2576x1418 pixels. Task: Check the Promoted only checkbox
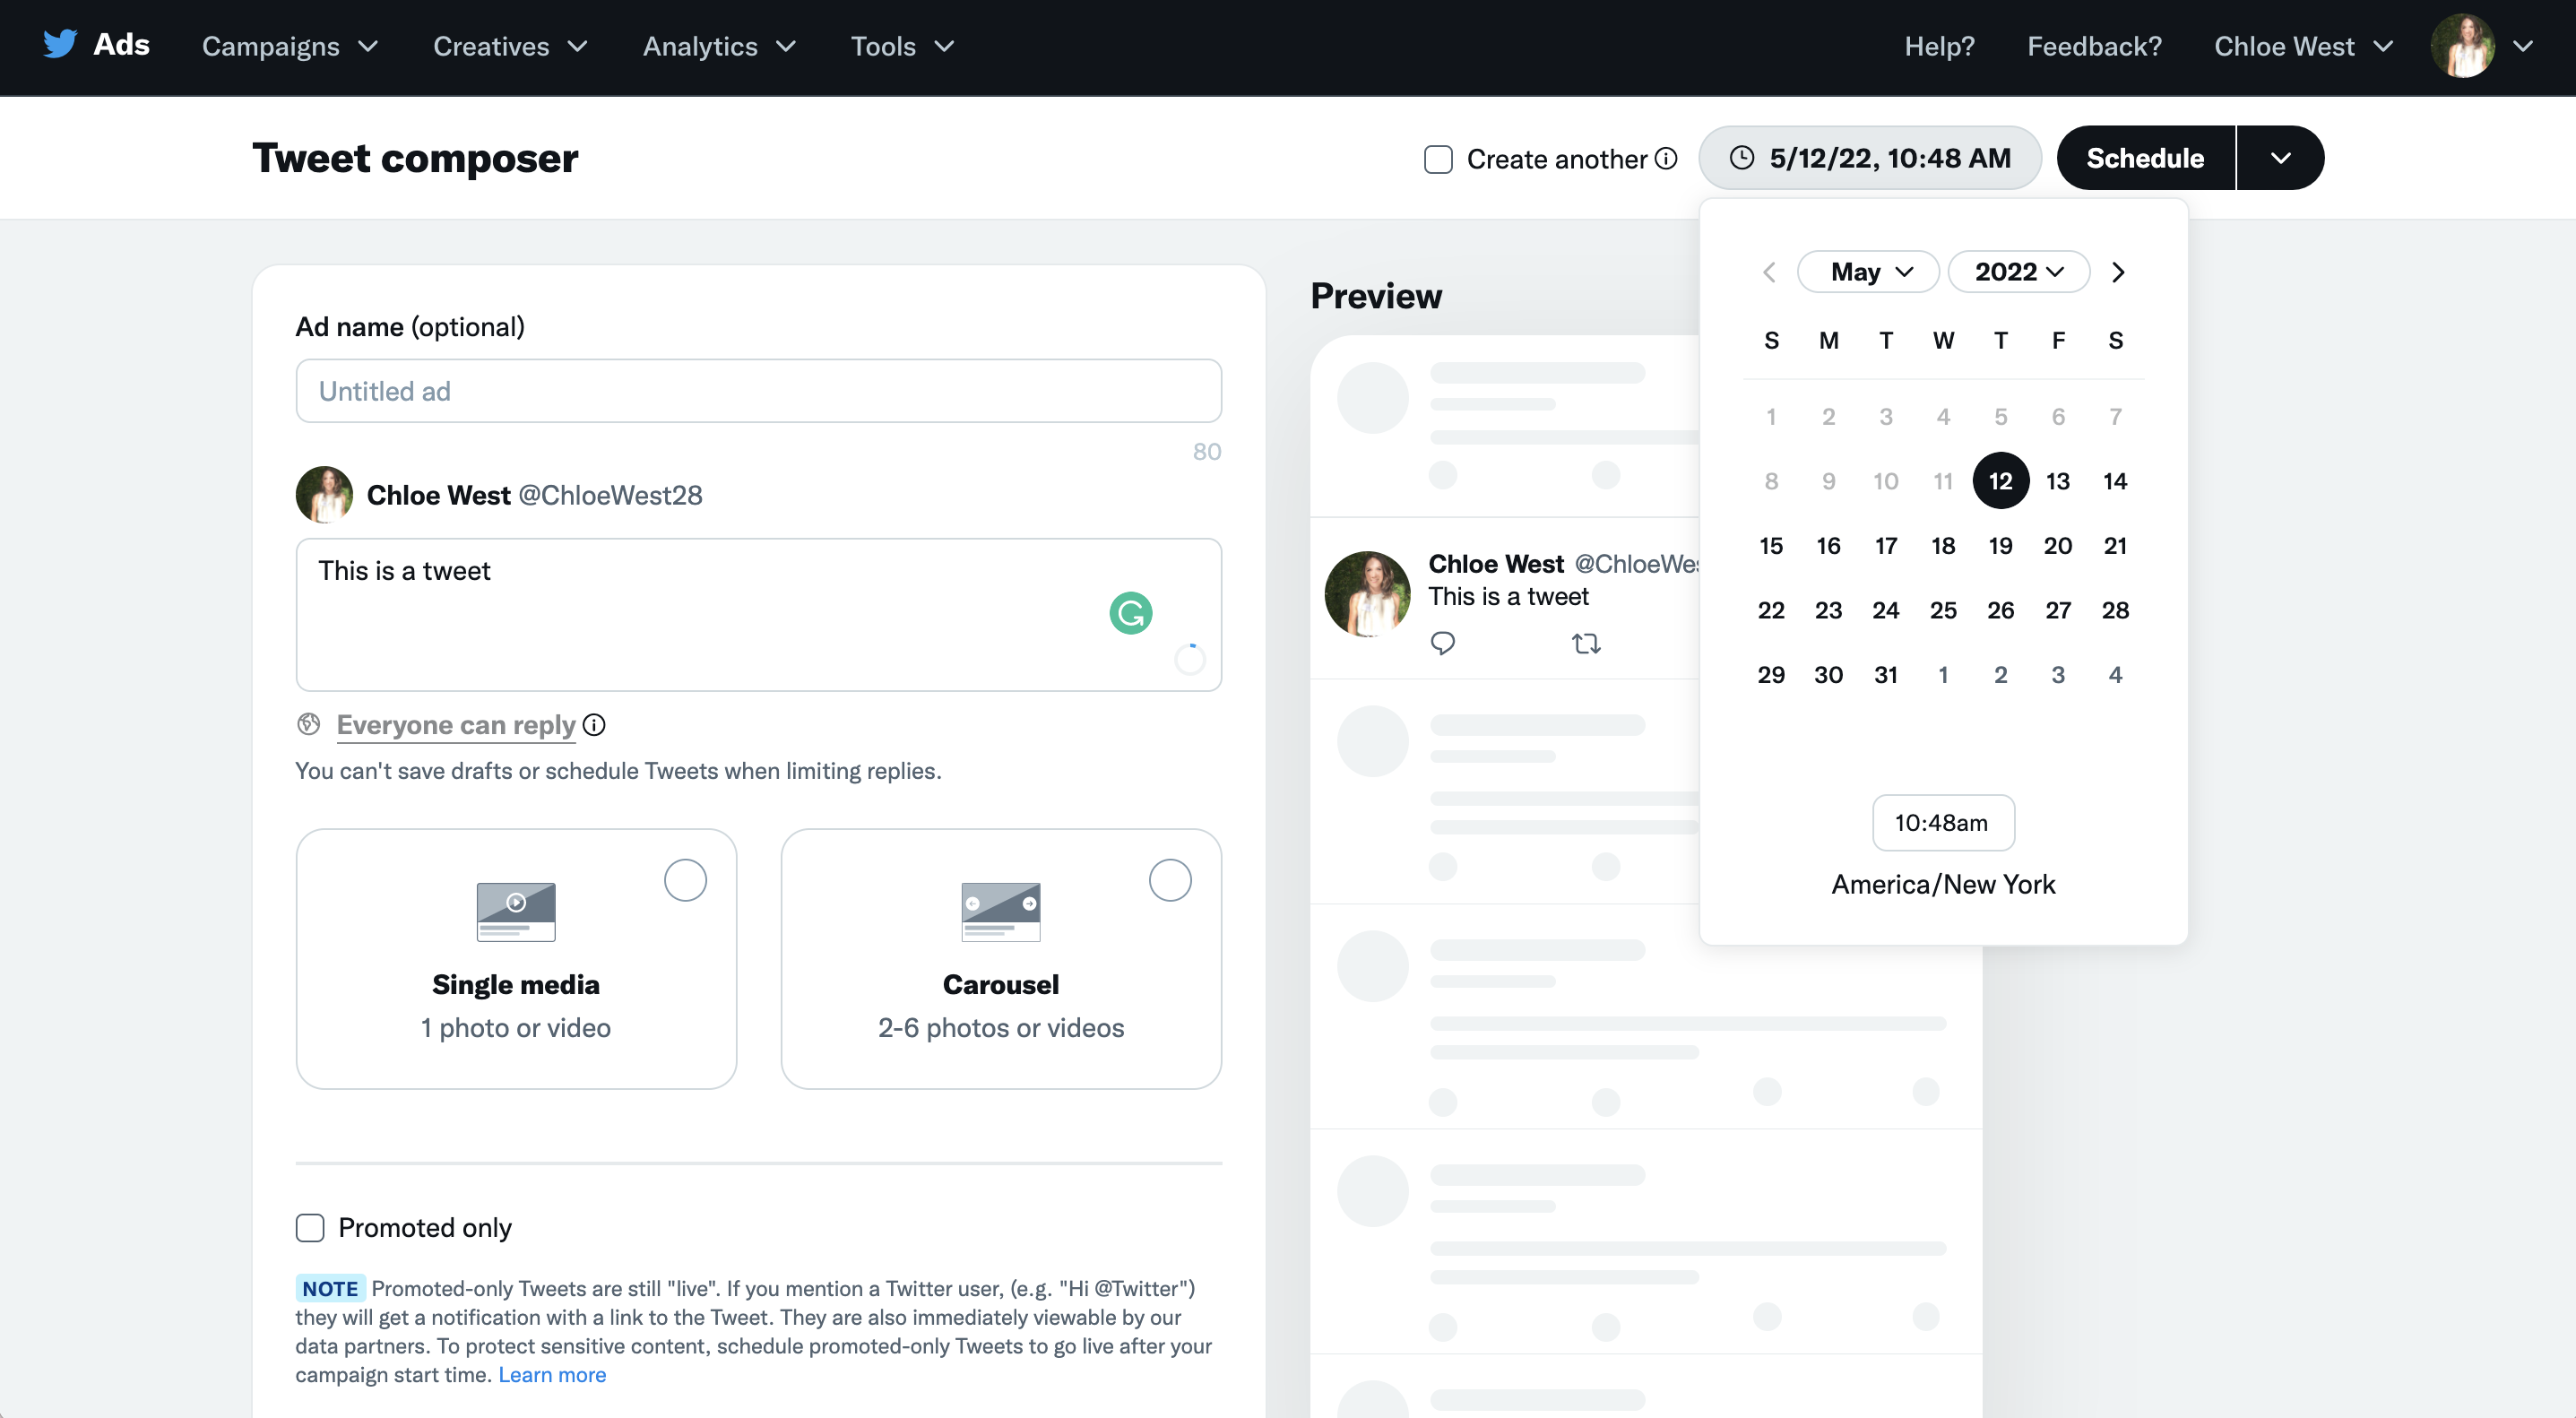(x=310, y=1228)
